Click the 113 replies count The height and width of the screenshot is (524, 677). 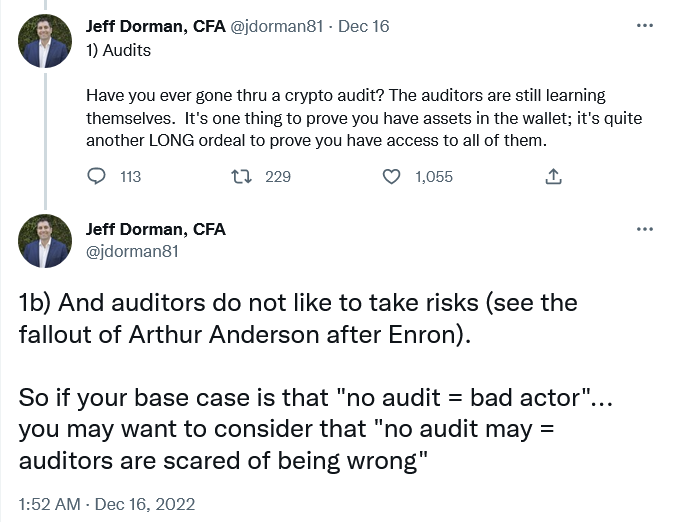coord(130,176)
